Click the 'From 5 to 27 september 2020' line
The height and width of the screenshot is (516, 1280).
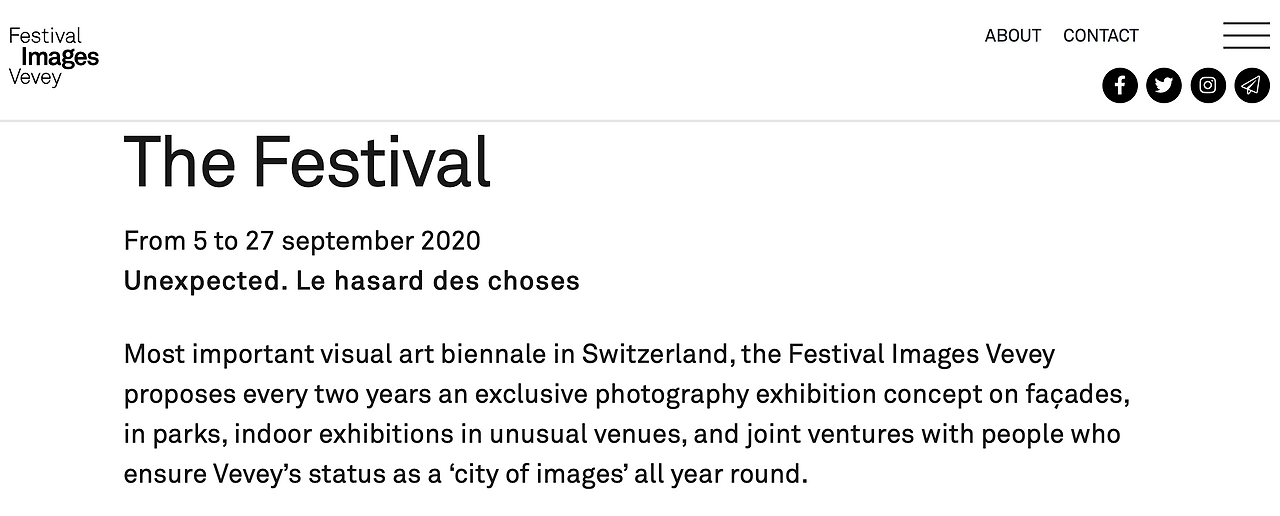302,241
